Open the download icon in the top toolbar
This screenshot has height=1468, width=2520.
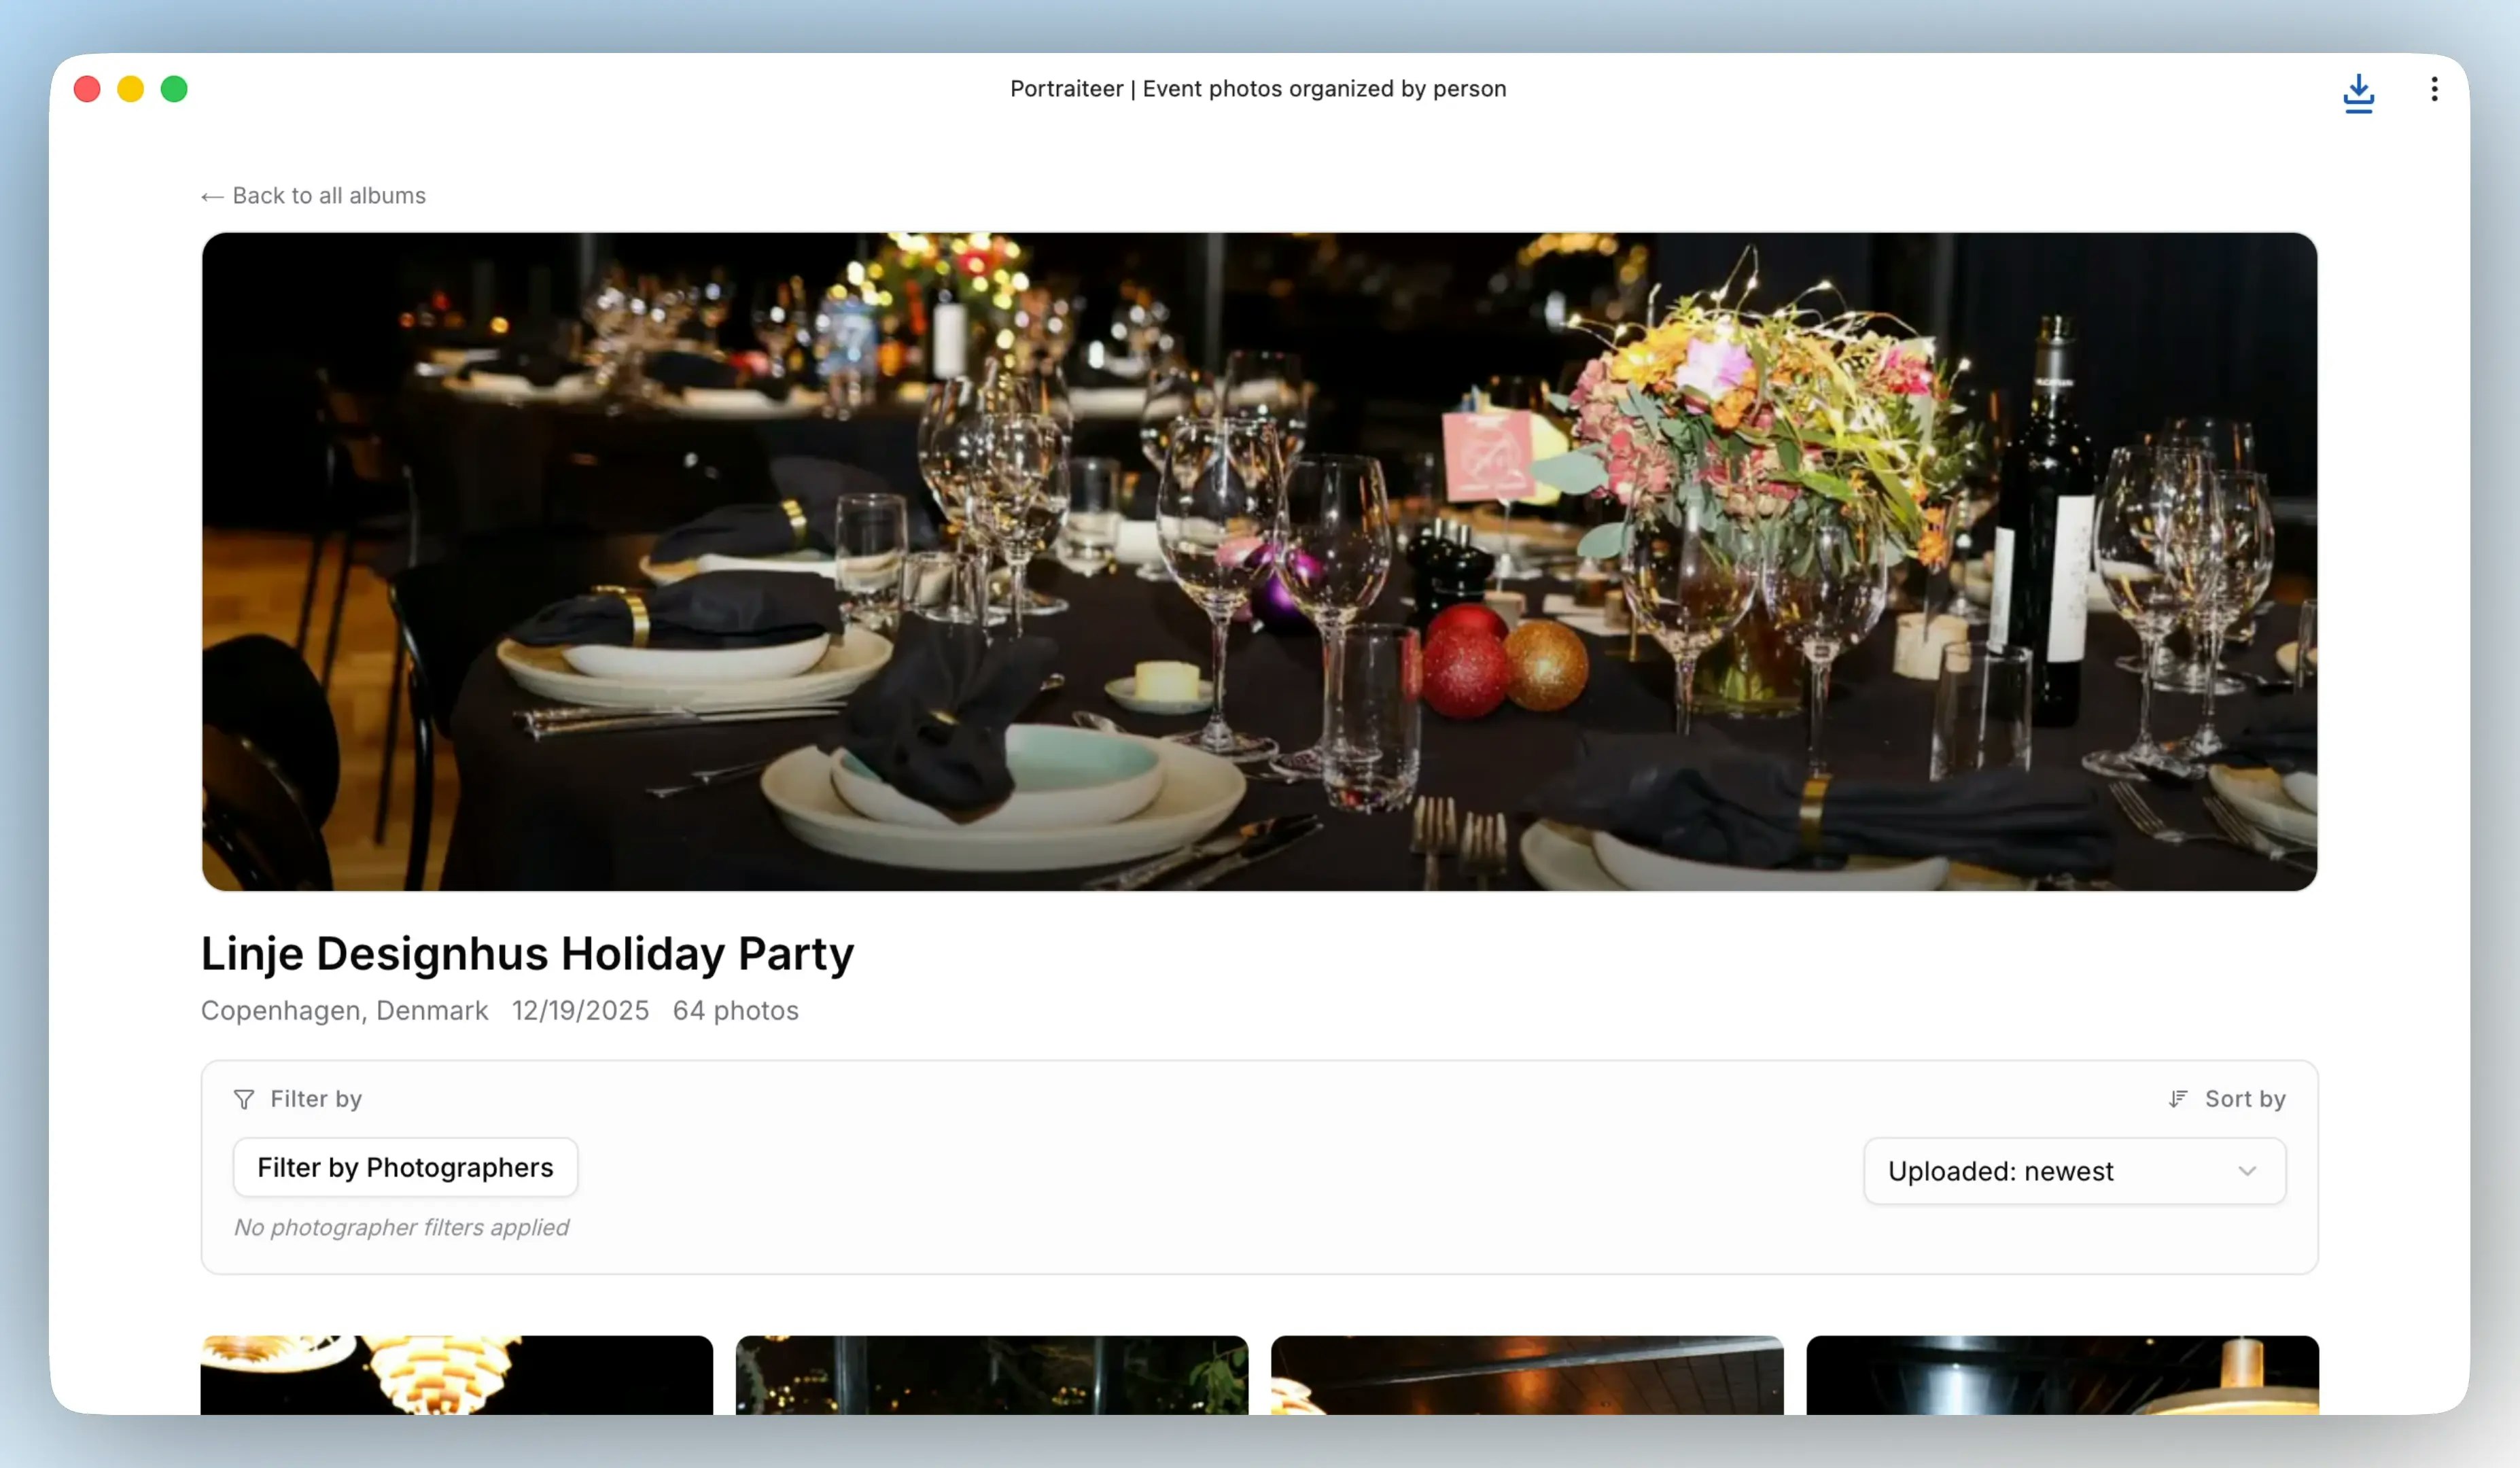2358,93
